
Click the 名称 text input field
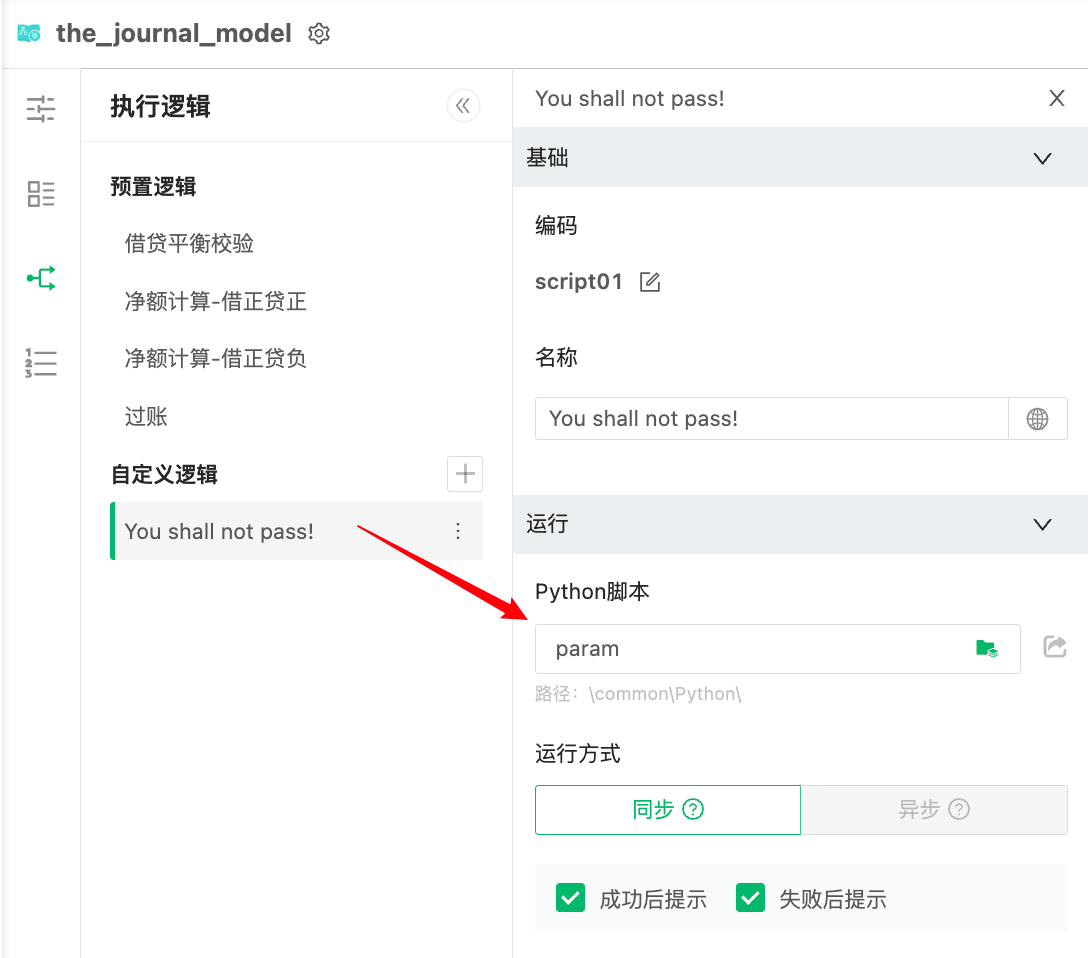[770, 419]
